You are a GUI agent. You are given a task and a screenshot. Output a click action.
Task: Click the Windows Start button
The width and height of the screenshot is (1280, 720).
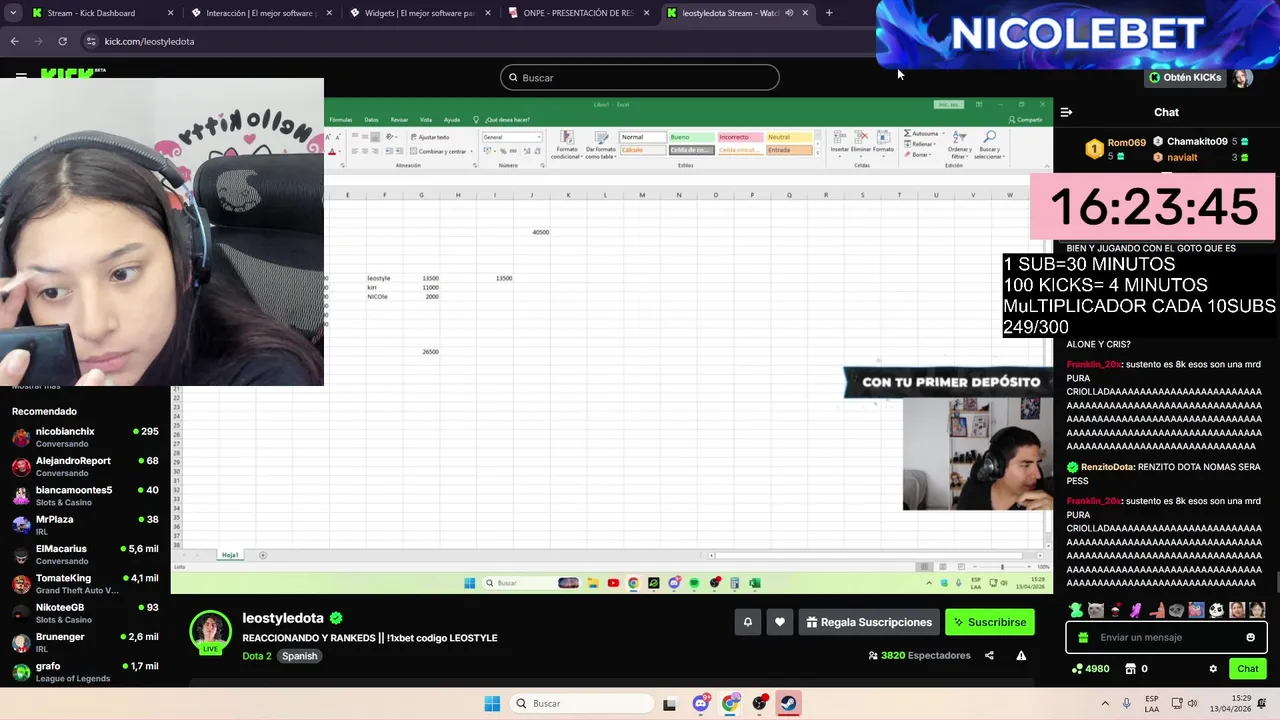(x=492, y=703)
